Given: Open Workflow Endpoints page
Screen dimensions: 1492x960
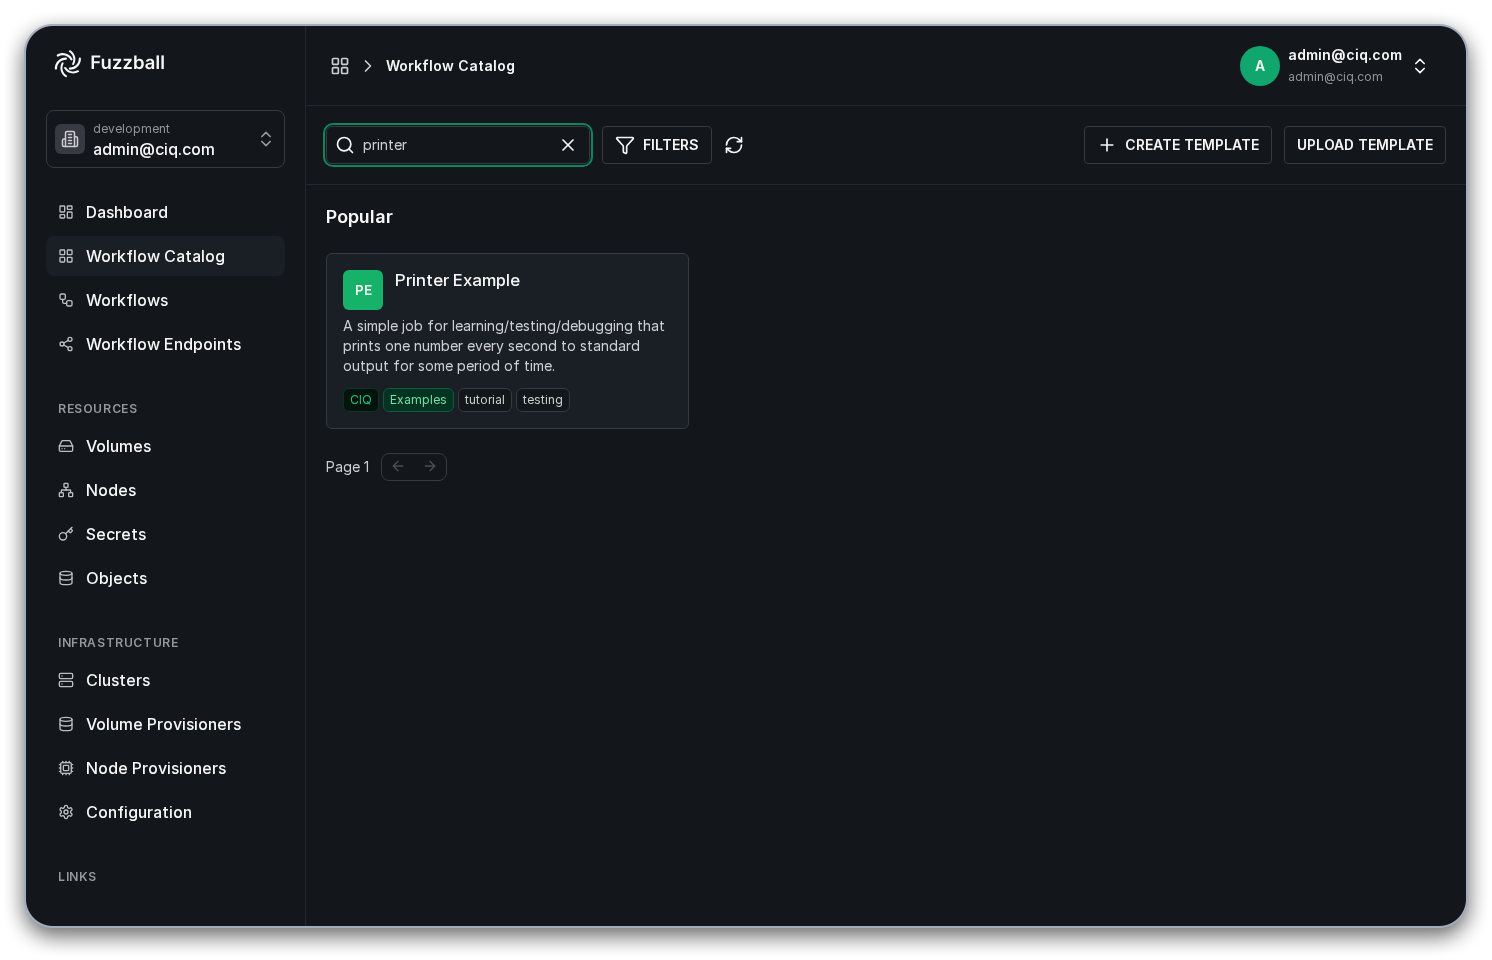Looking at the screenshot, I should coord(165,344).
